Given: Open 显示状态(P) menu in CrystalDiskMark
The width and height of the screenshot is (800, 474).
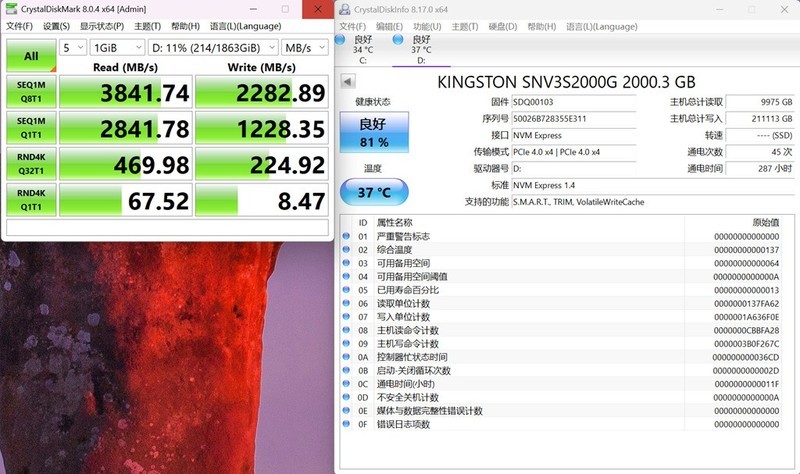Looking at the screenshot, I should [x=102, y=26].
